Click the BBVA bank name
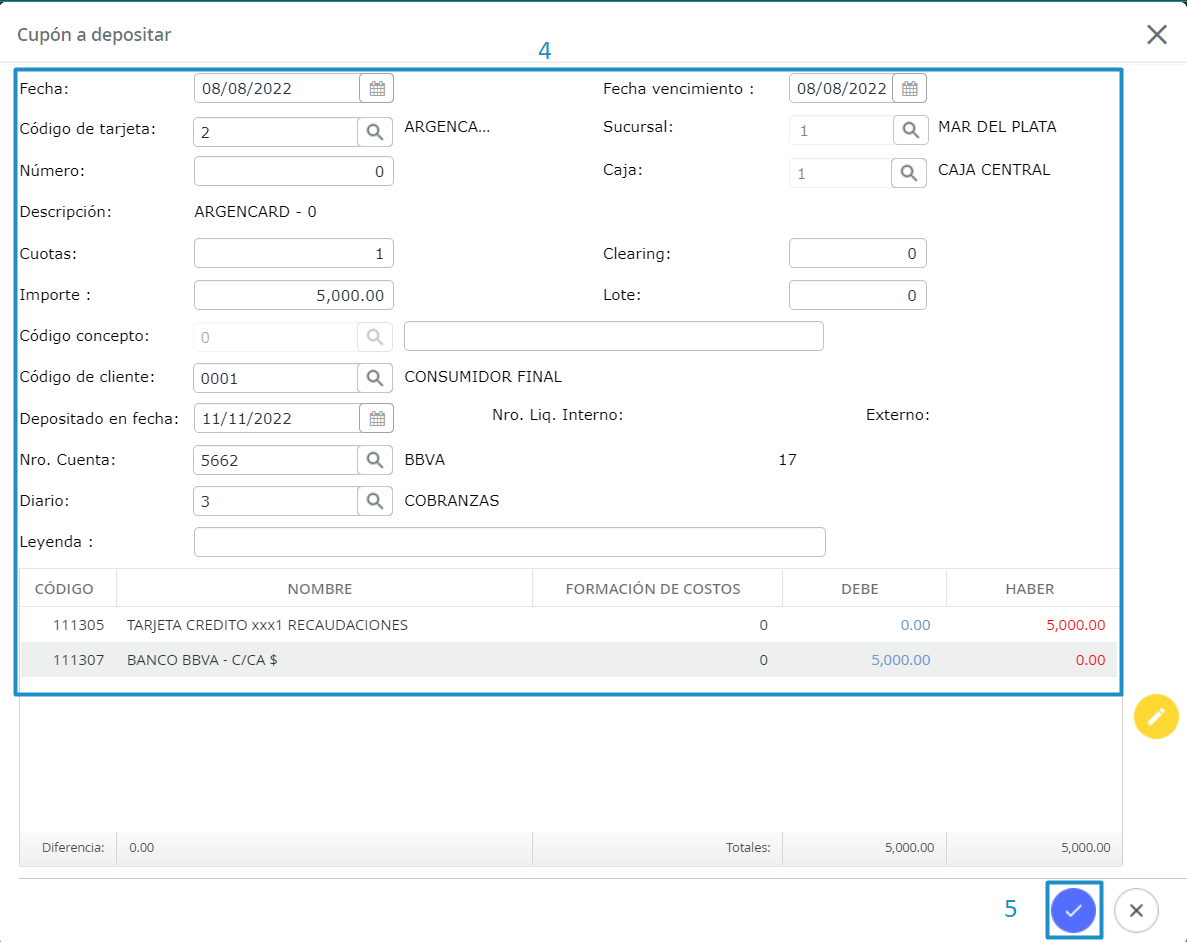 [x=425, y=460]
